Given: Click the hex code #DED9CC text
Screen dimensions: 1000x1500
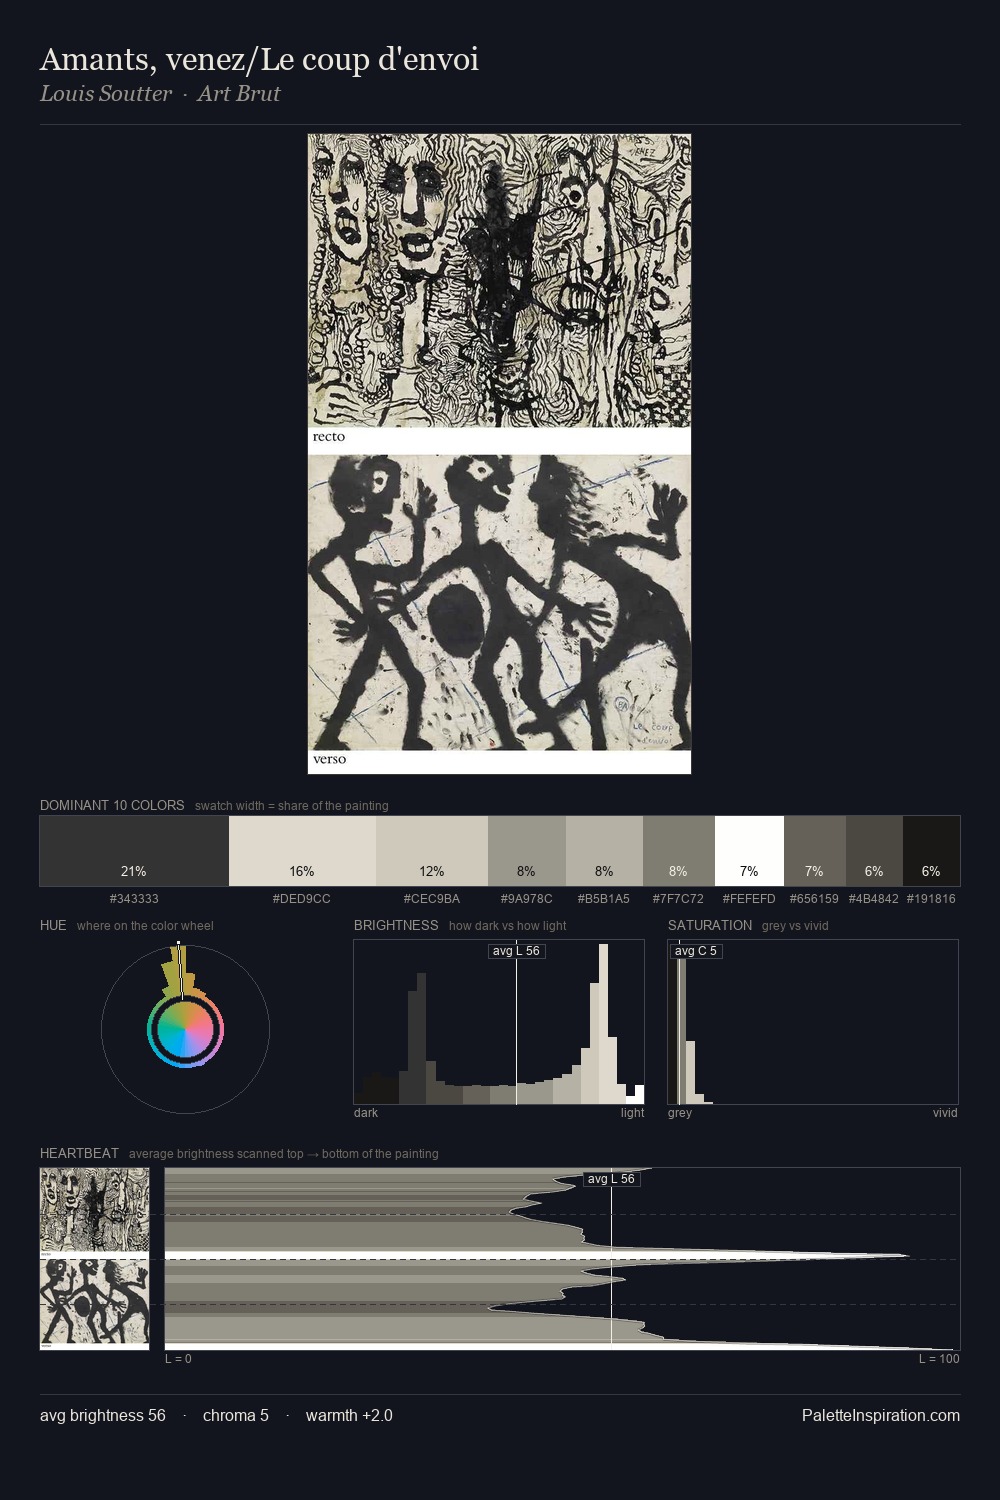Looking at the screenshot, I should point(302,899).
